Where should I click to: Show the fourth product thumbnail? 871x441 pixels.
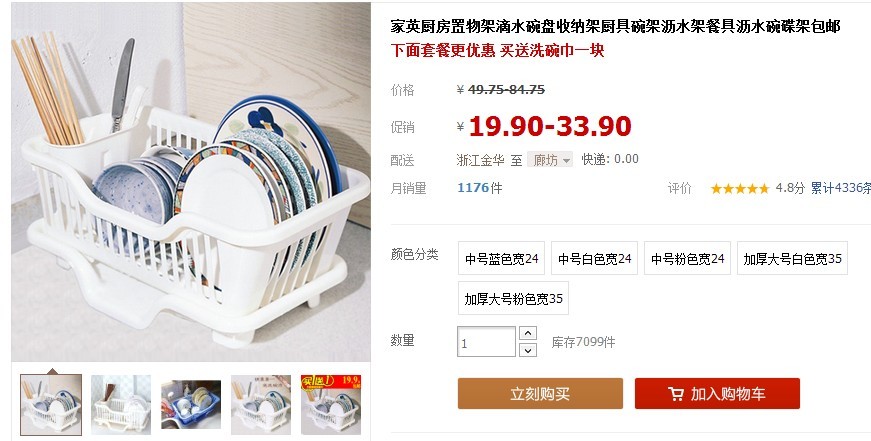pyautogui.click(x=261, y=404)
